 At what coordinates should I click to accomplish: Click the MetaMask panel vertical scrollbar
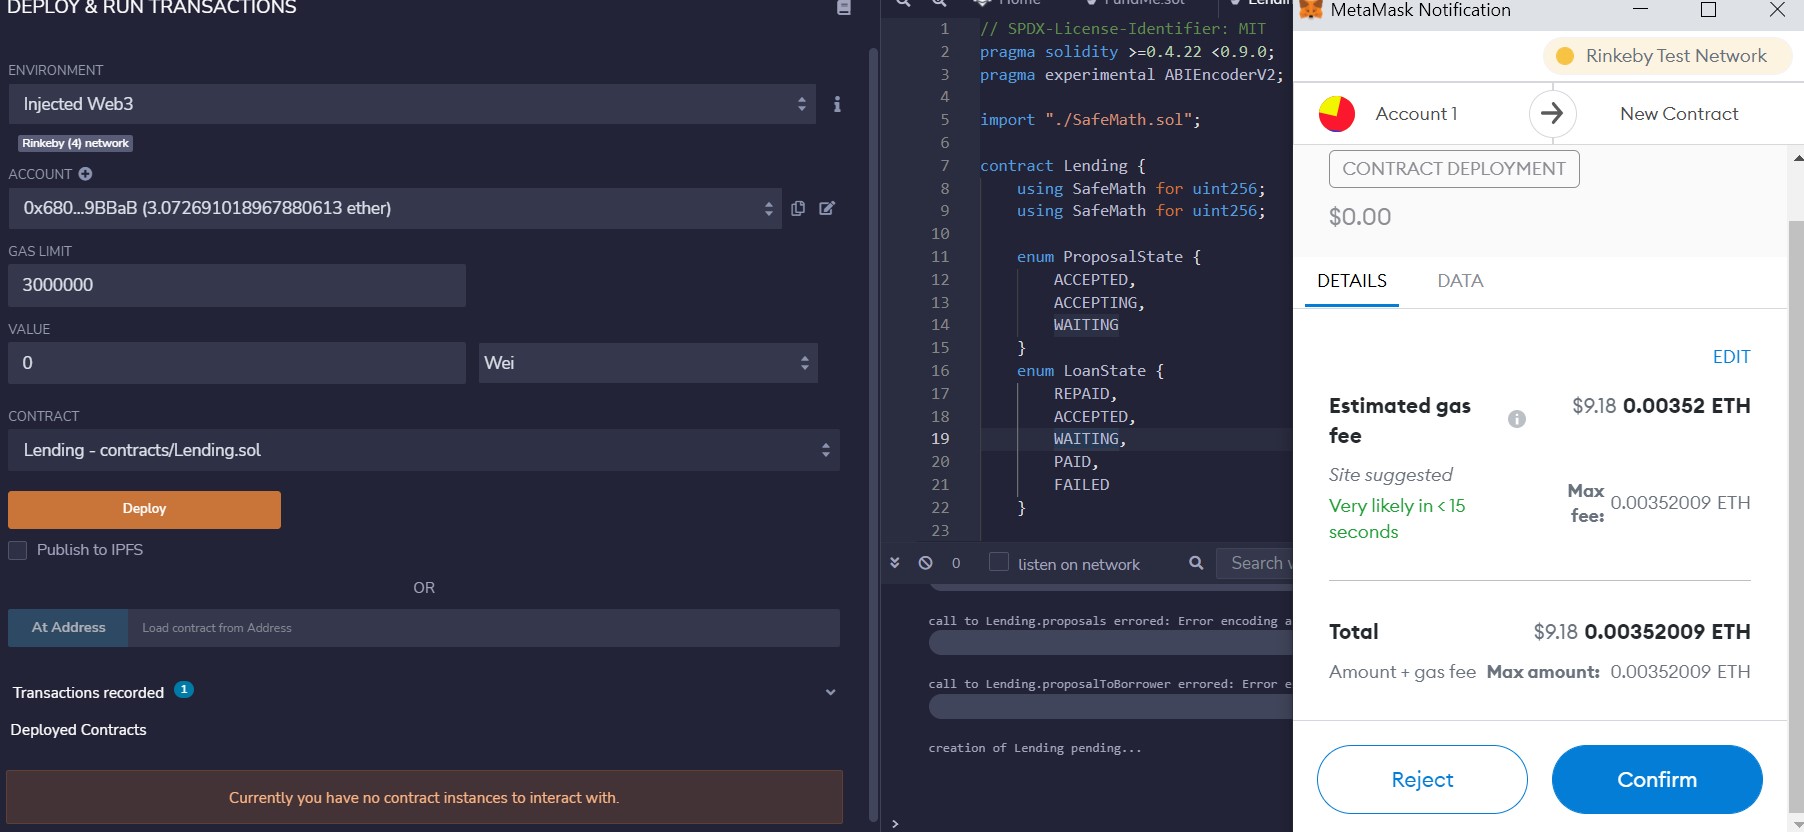1796,515
